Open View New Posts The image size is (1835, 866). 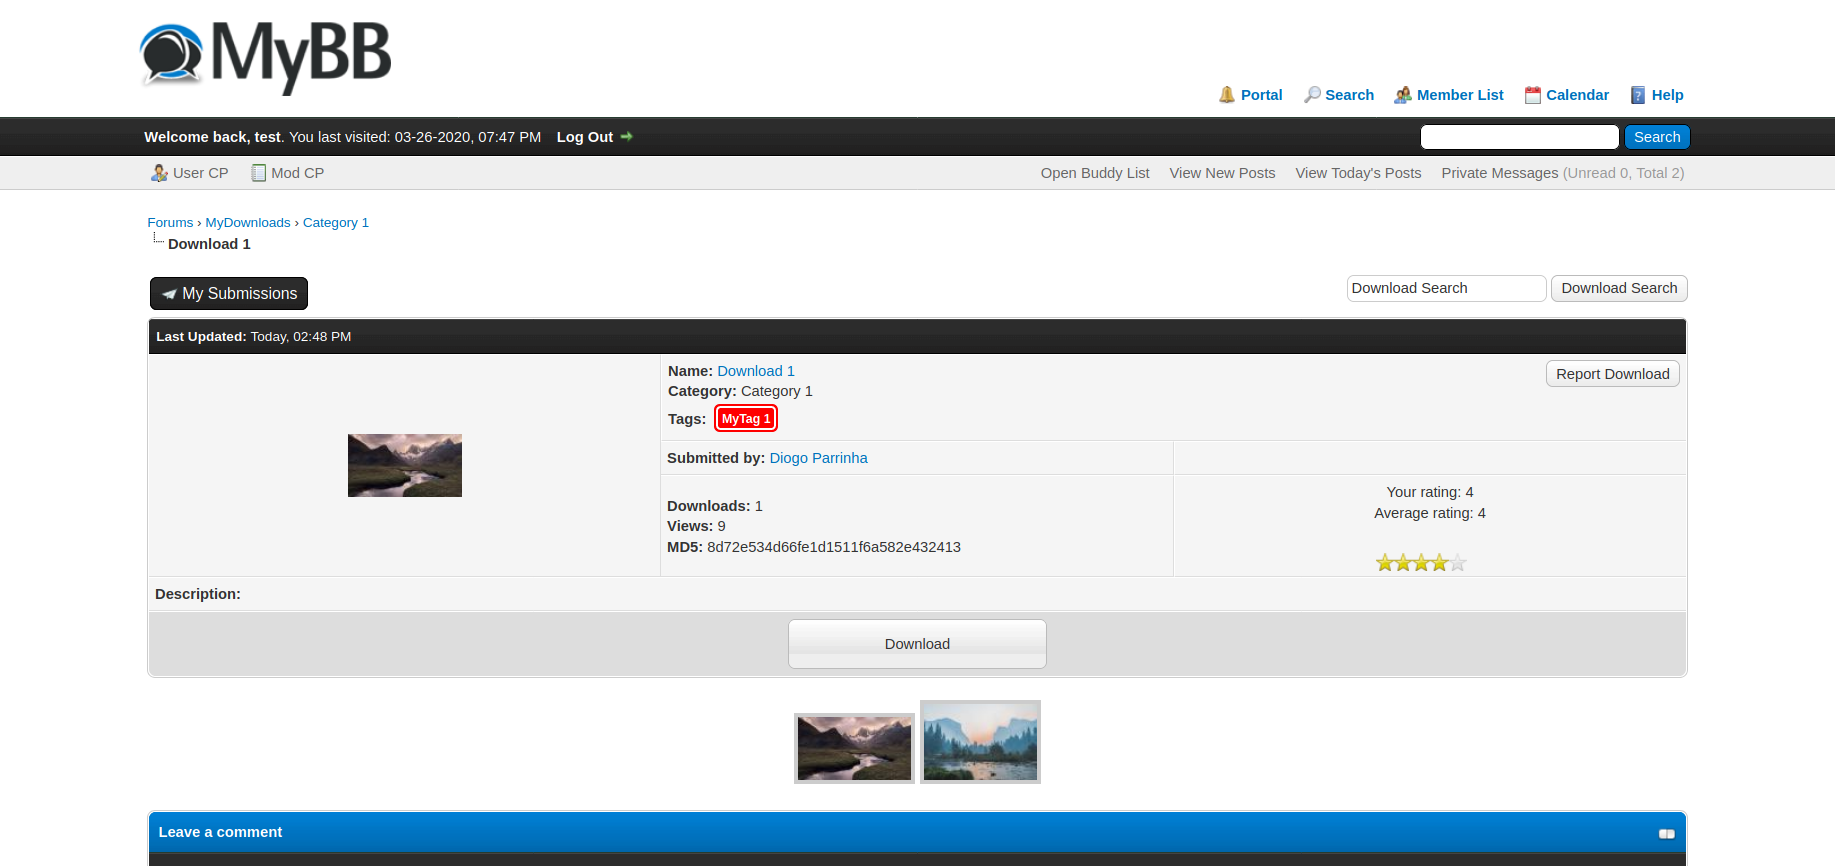pos(1222,173)
